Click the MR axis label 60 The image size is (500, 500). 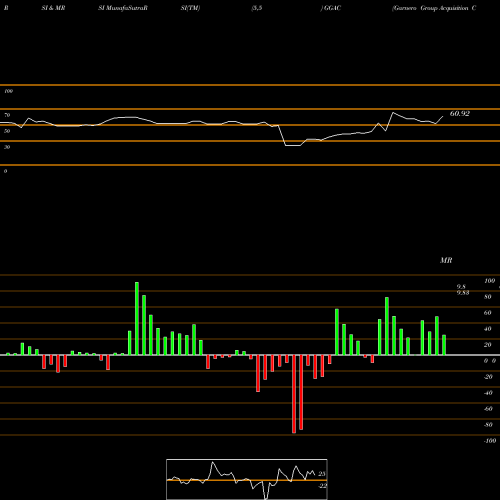[488, 313]
